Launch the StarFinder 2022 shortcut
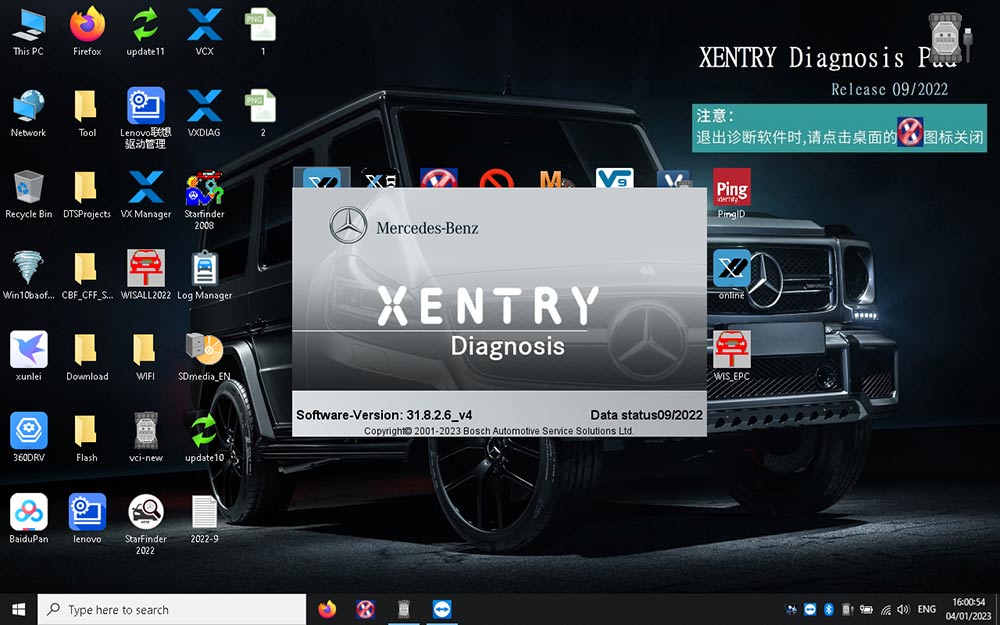This screenshot has height=625, width=1000. [145, 524]
